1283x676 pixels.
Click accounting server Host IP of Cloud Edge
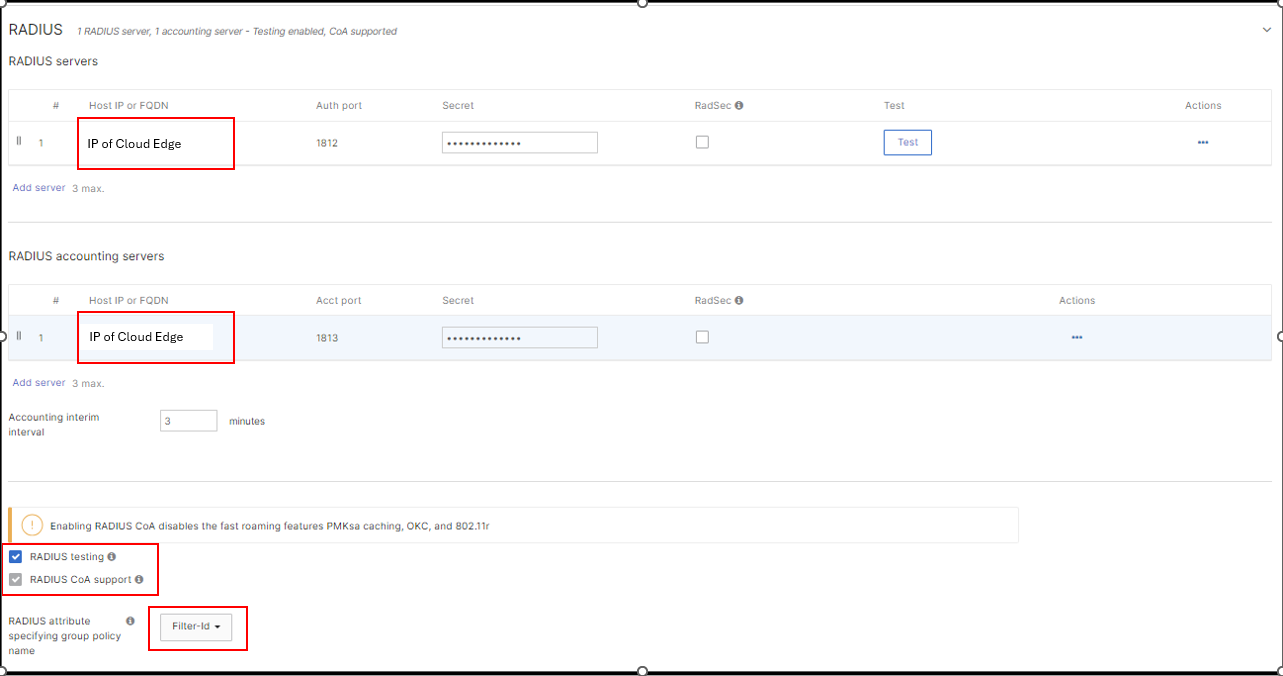tap(136, 337)
